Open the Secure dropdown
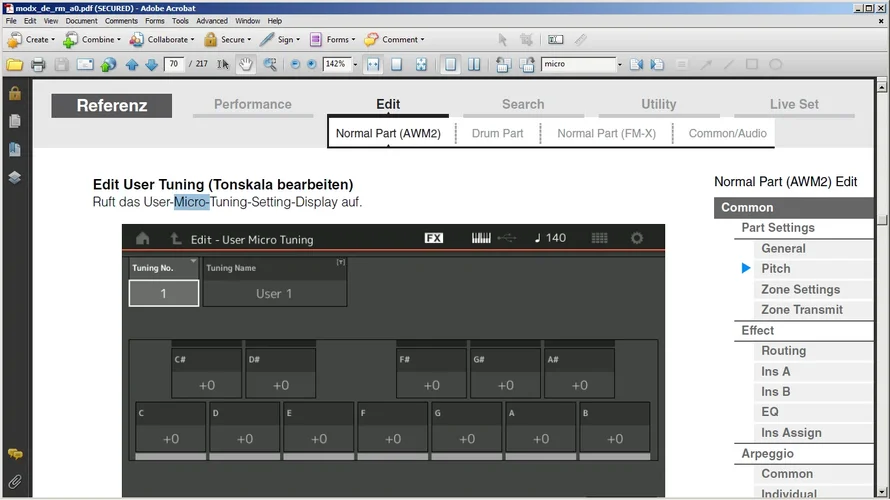The width and height of the screenshot is (890, 500). tap(227, 40)
